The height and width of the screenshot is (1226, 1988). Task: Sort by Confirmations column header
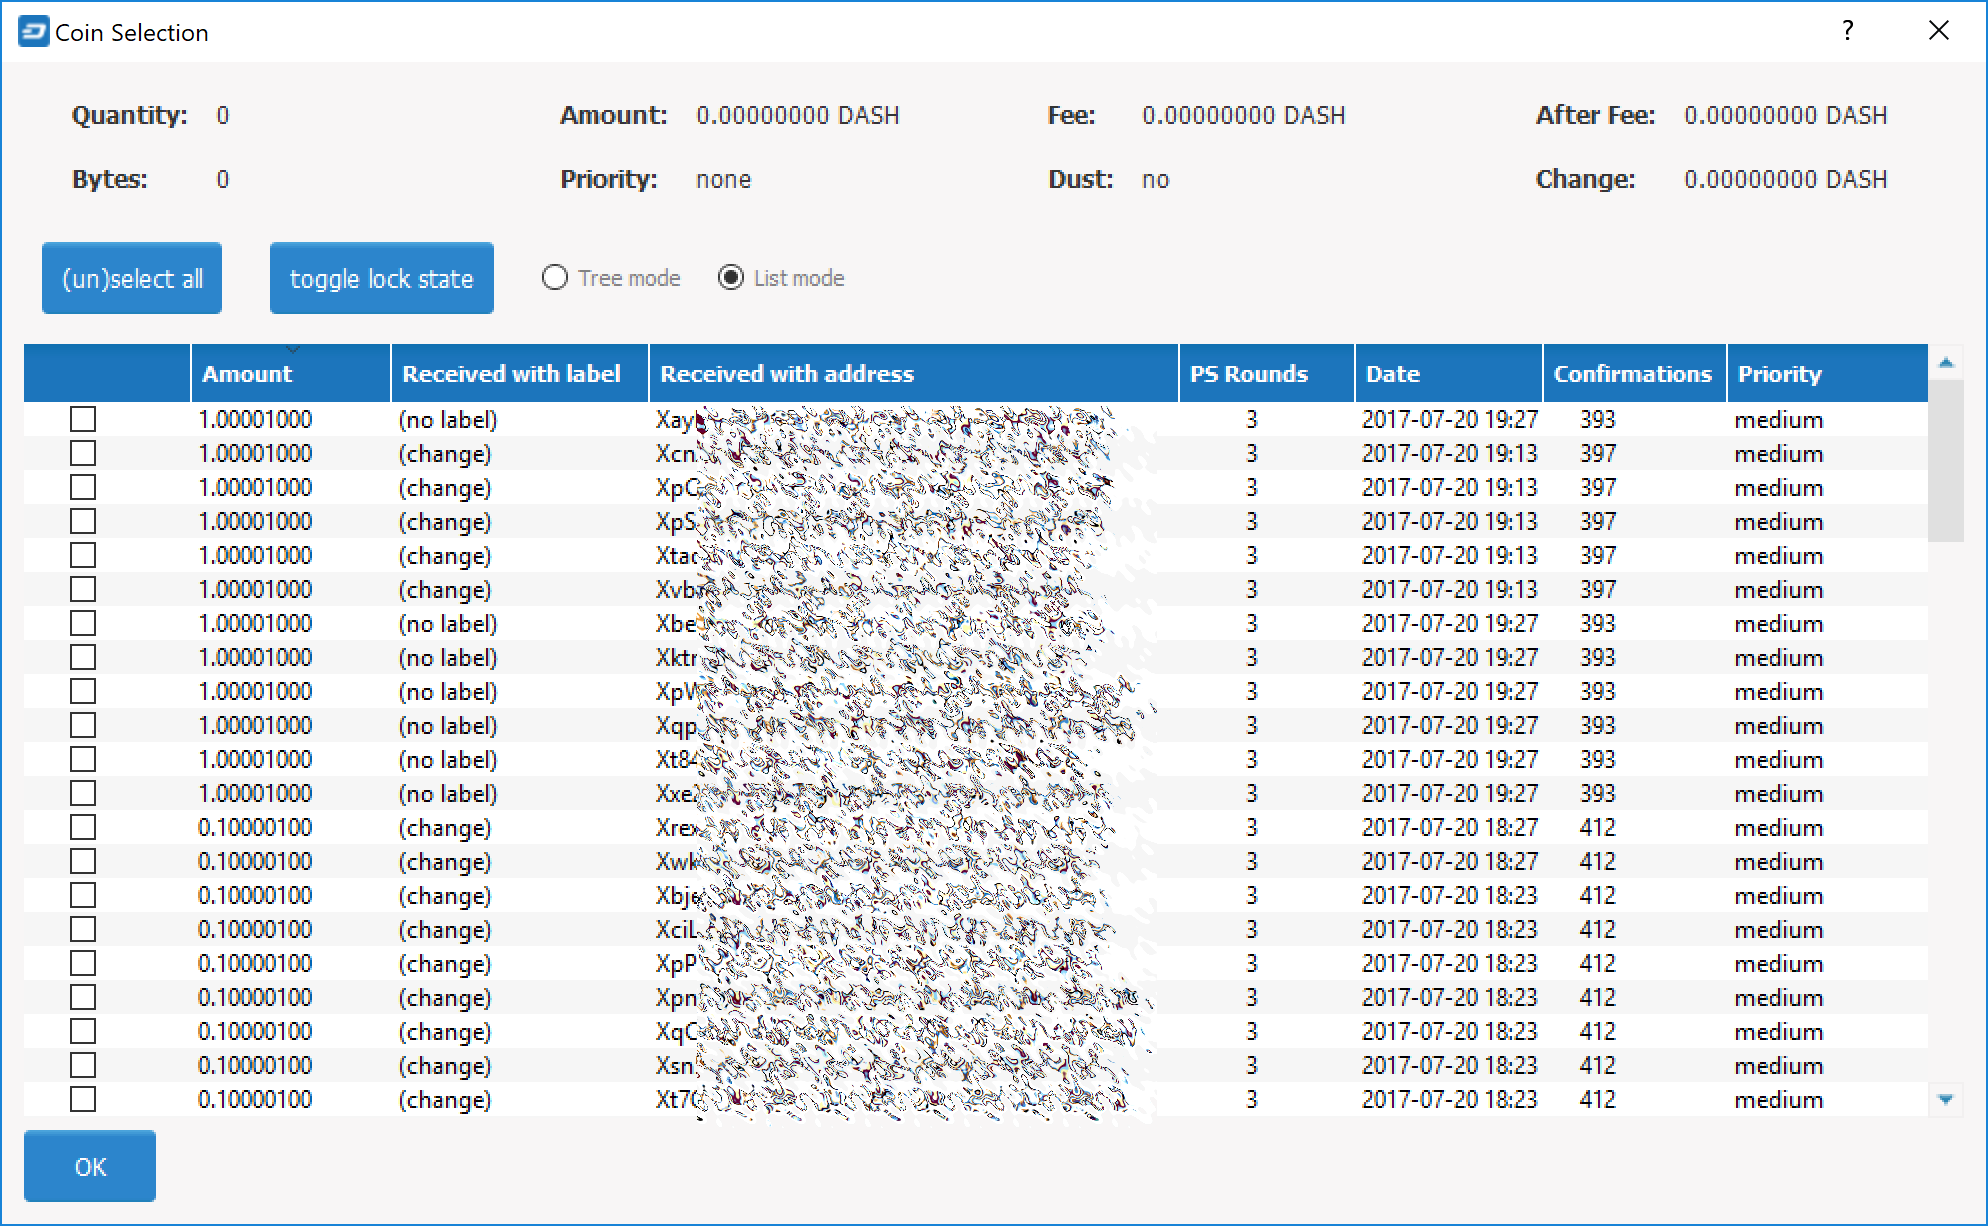1635,373
